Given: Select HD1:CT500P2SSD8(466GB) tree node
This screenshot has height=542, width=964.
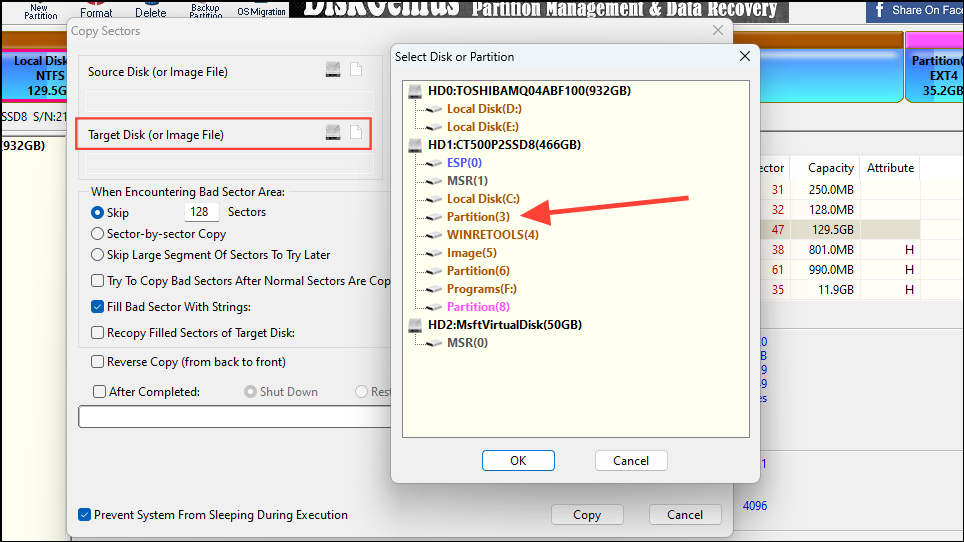Looking at the screenshot, I should pyautogui.click(x=504, y=145).
